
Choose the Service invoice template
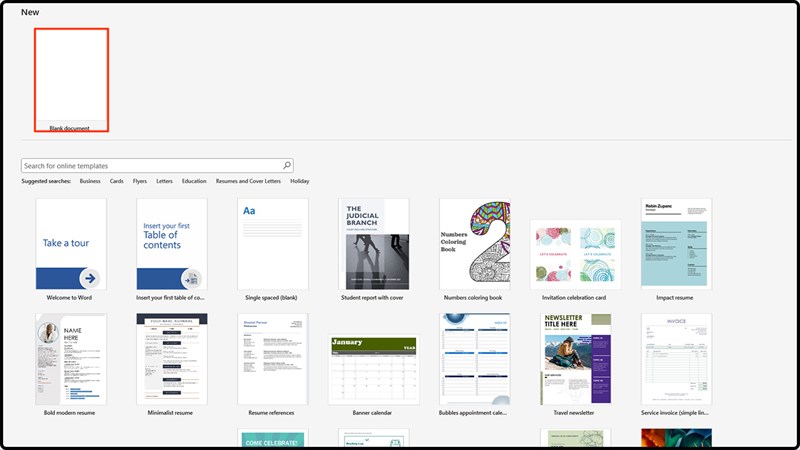(677, 359)
